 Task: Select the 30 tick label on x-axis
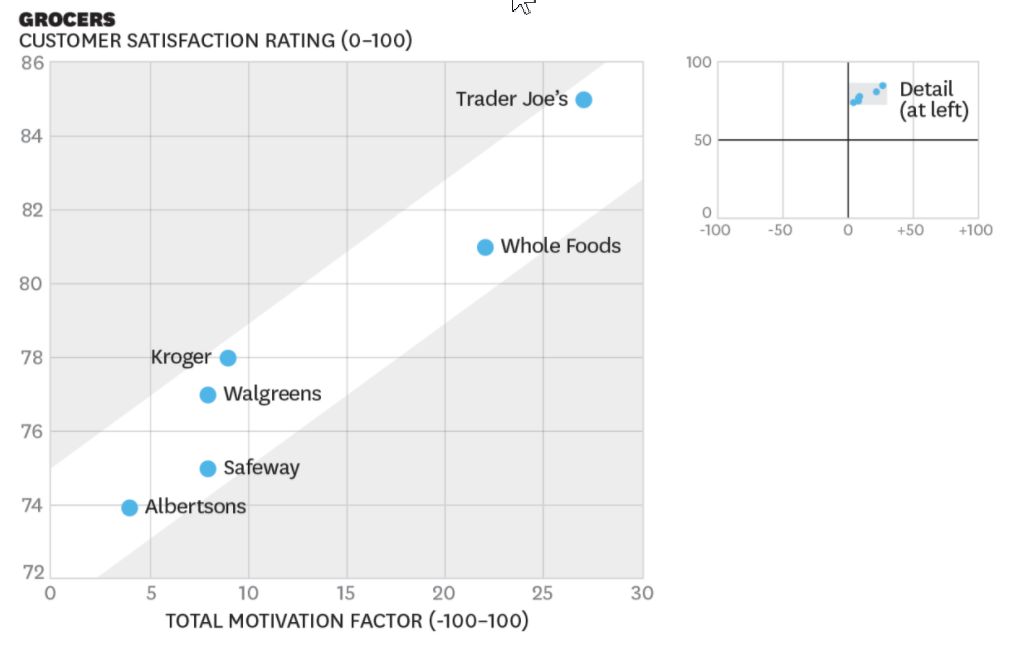coord(642,593)
